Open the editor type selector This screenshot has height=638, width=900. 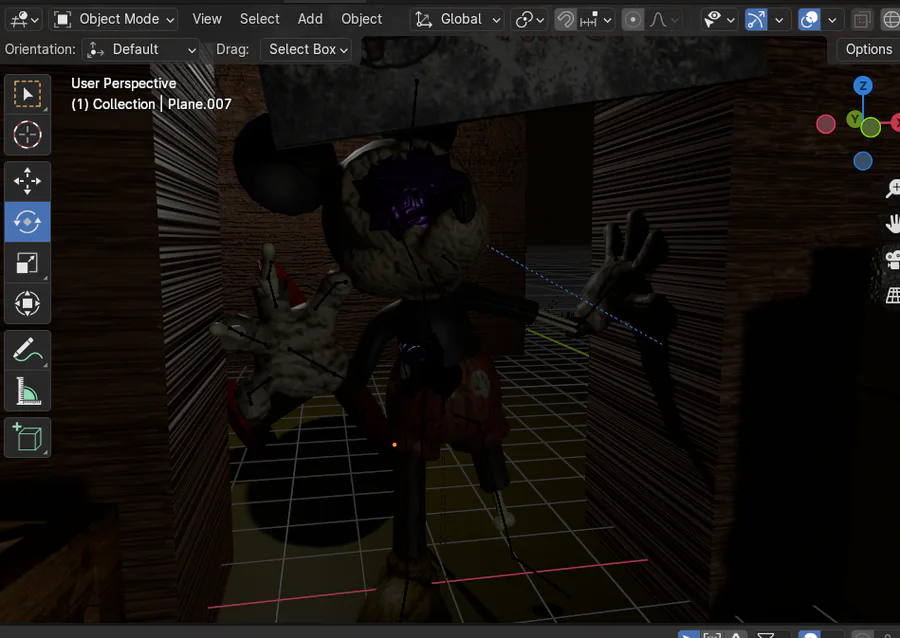click(x=24, y=20)
